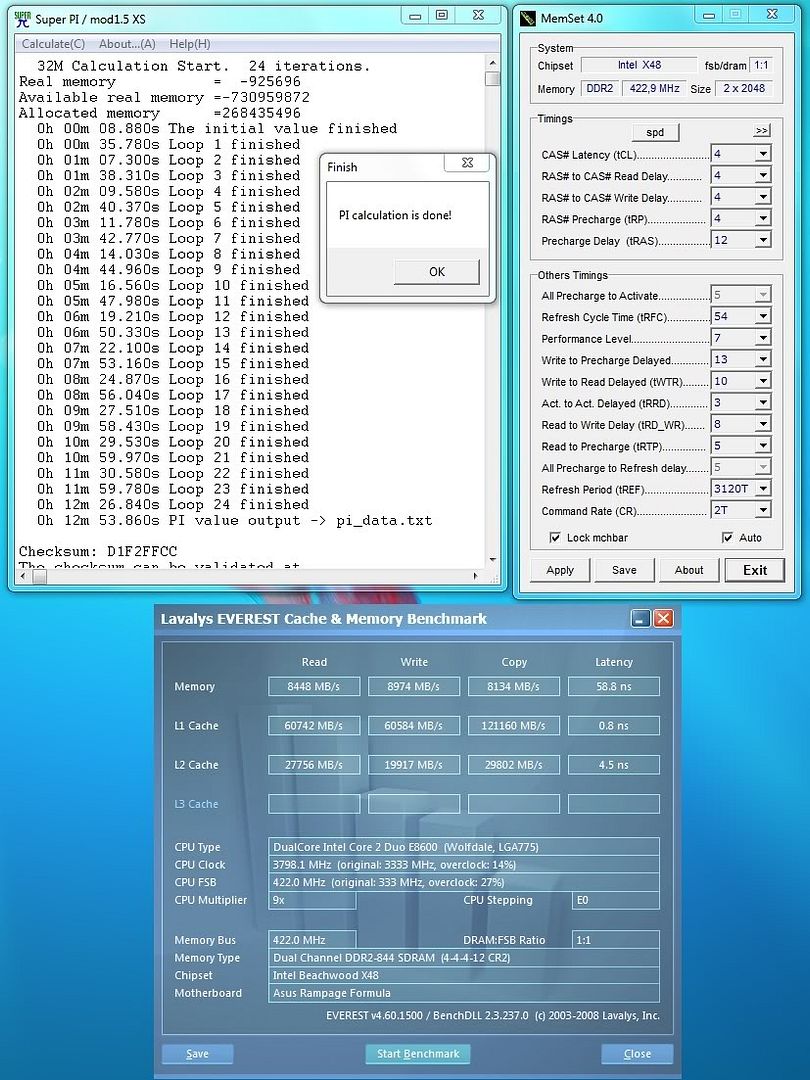Click the spd button in MemSet
This screenshot has width=810, height=1080.
(655, 132)
